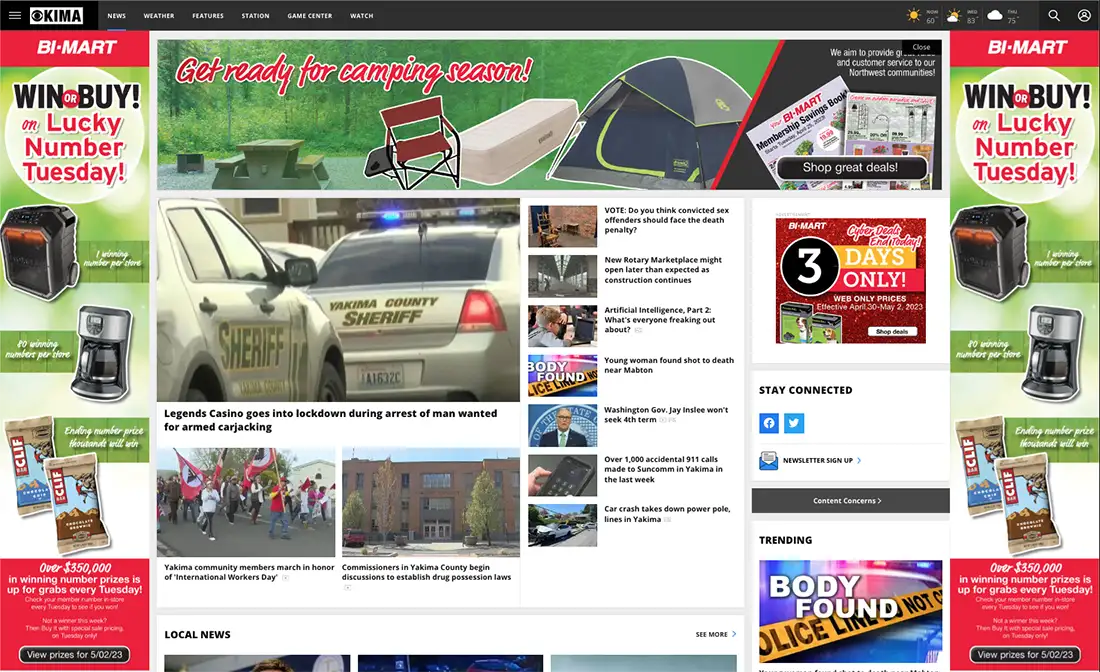Click the partly cloudy Wednesday weather icon
The height and width of the screenshot is (672, 1100).
coord(953,15)
